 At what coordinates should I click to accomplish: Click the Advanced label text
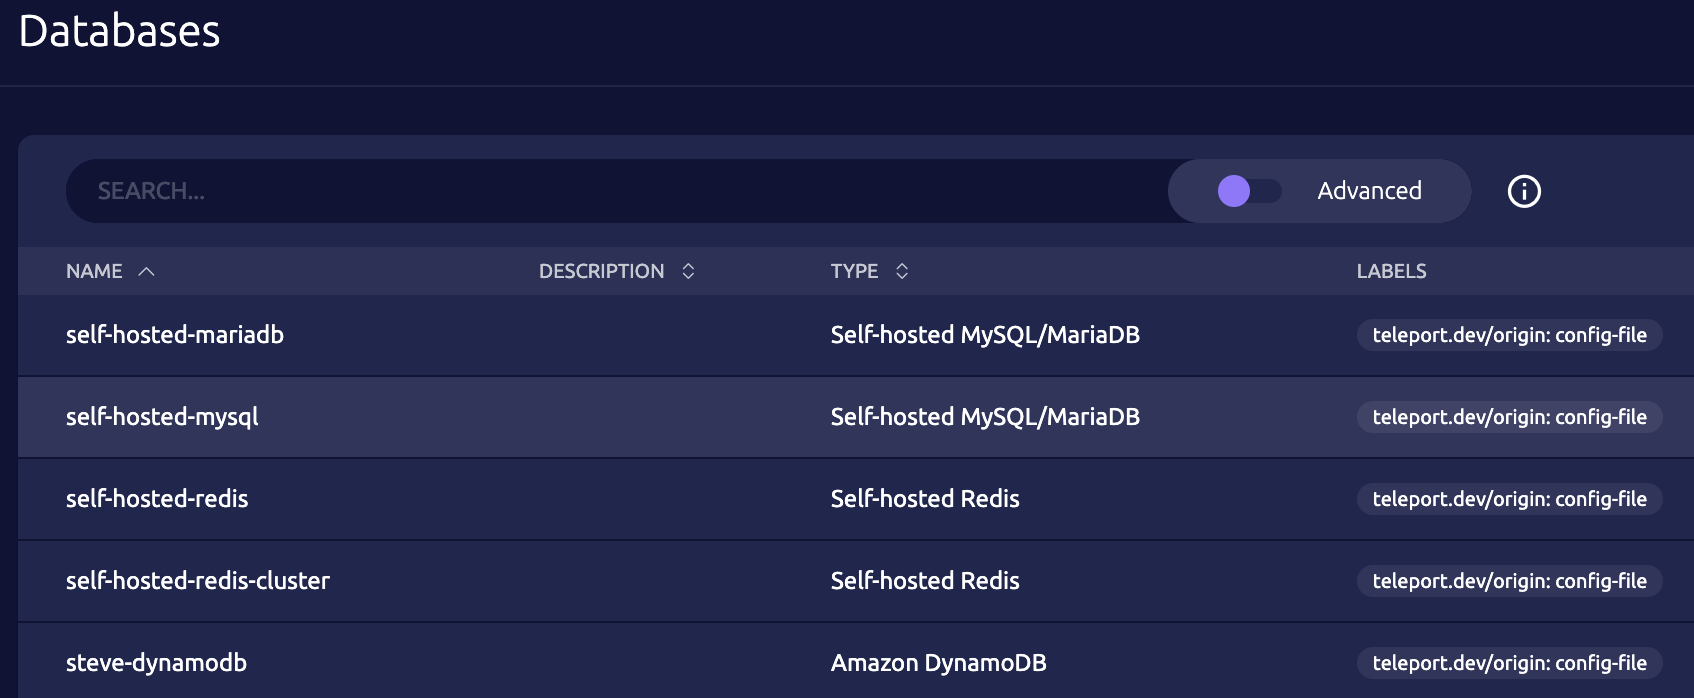coord(1369,191)
